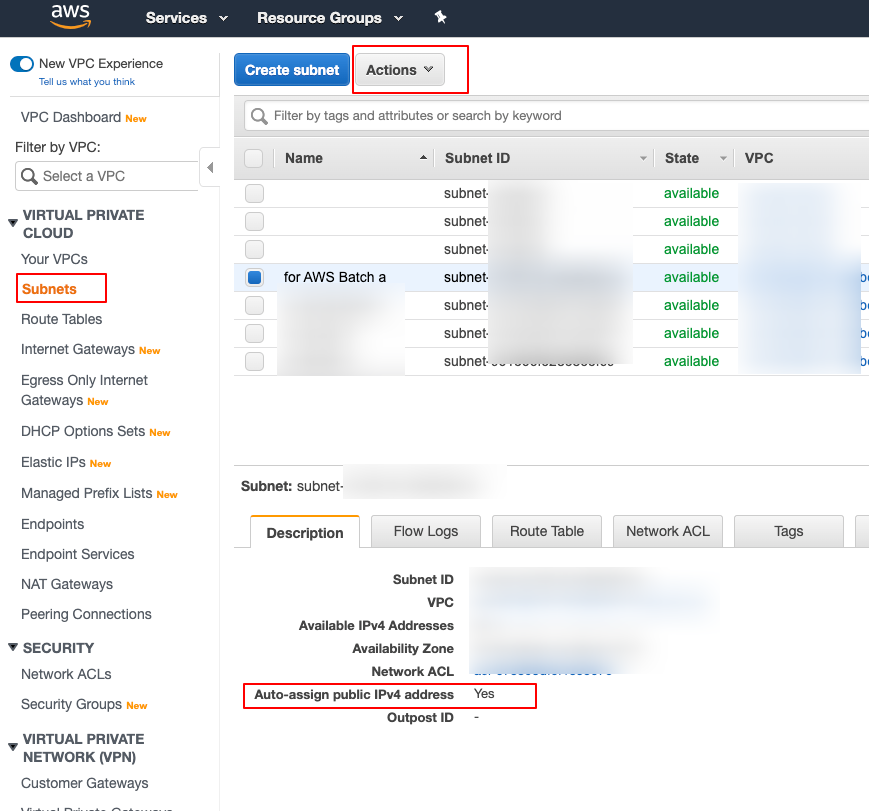Switch to the Network ACL tab
Viewport: 869px width, 811px height.
point(668,531)
